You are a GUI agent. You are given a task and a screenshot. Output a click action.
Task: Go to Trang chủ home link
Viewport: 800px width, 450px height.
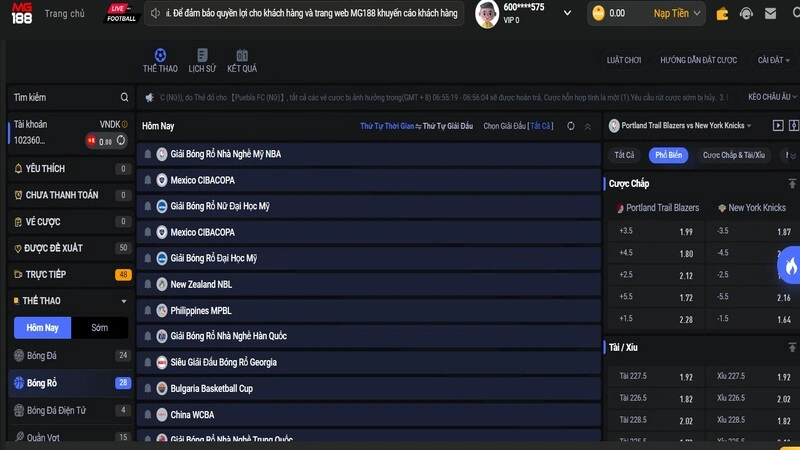click(64, 14)
